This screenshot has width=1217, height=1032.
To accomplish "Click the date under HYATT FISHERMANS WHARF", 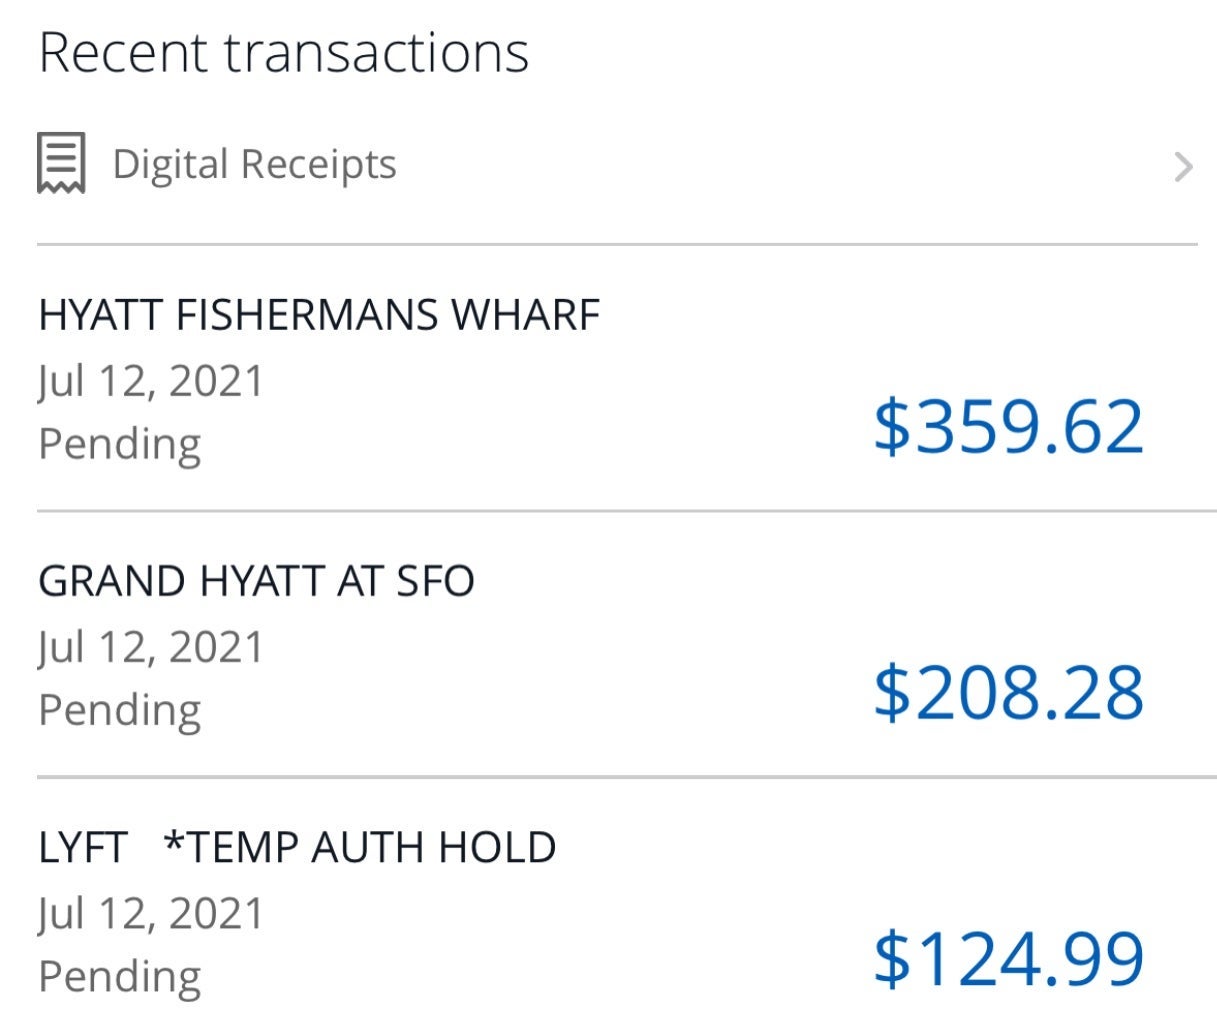I will pyautogui.click(x=151, y=381).
